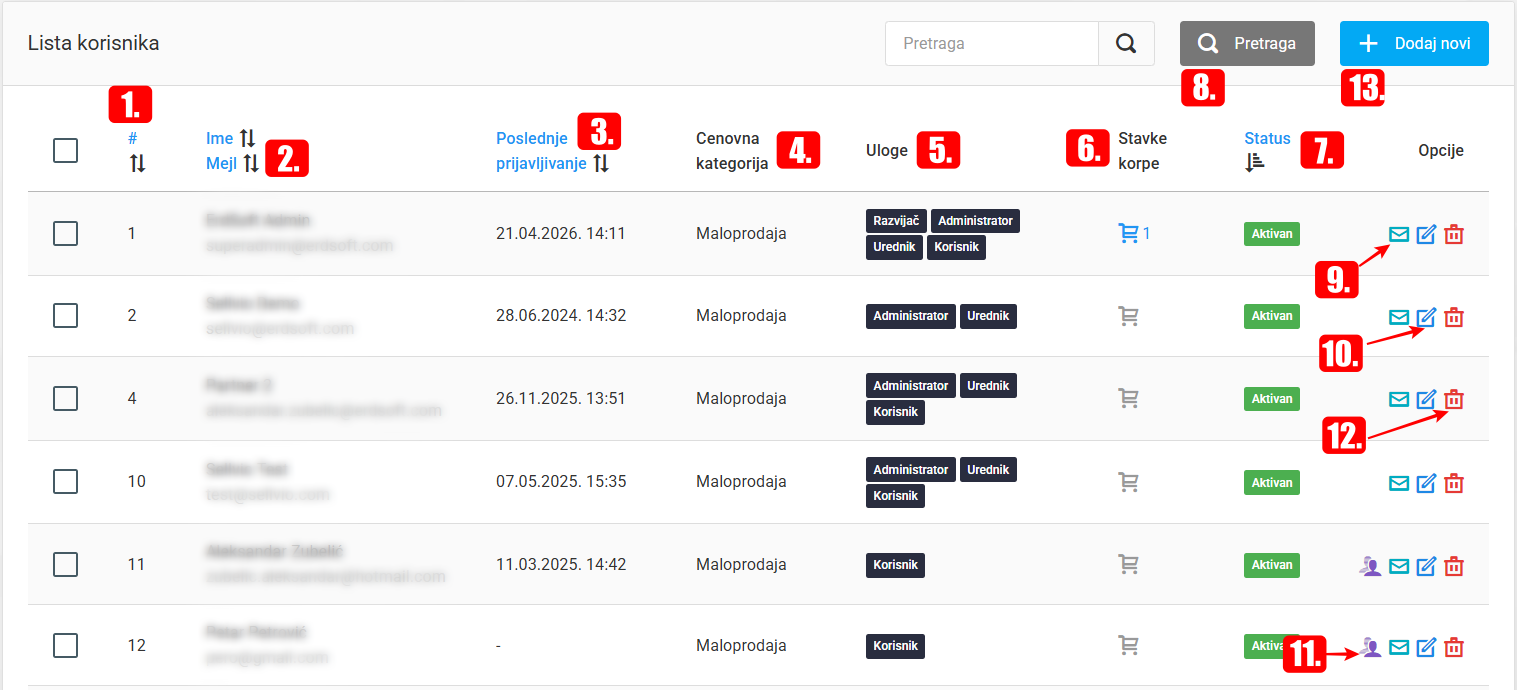
Task: Focus the Pretraga search input field
Action: (992, 44)
